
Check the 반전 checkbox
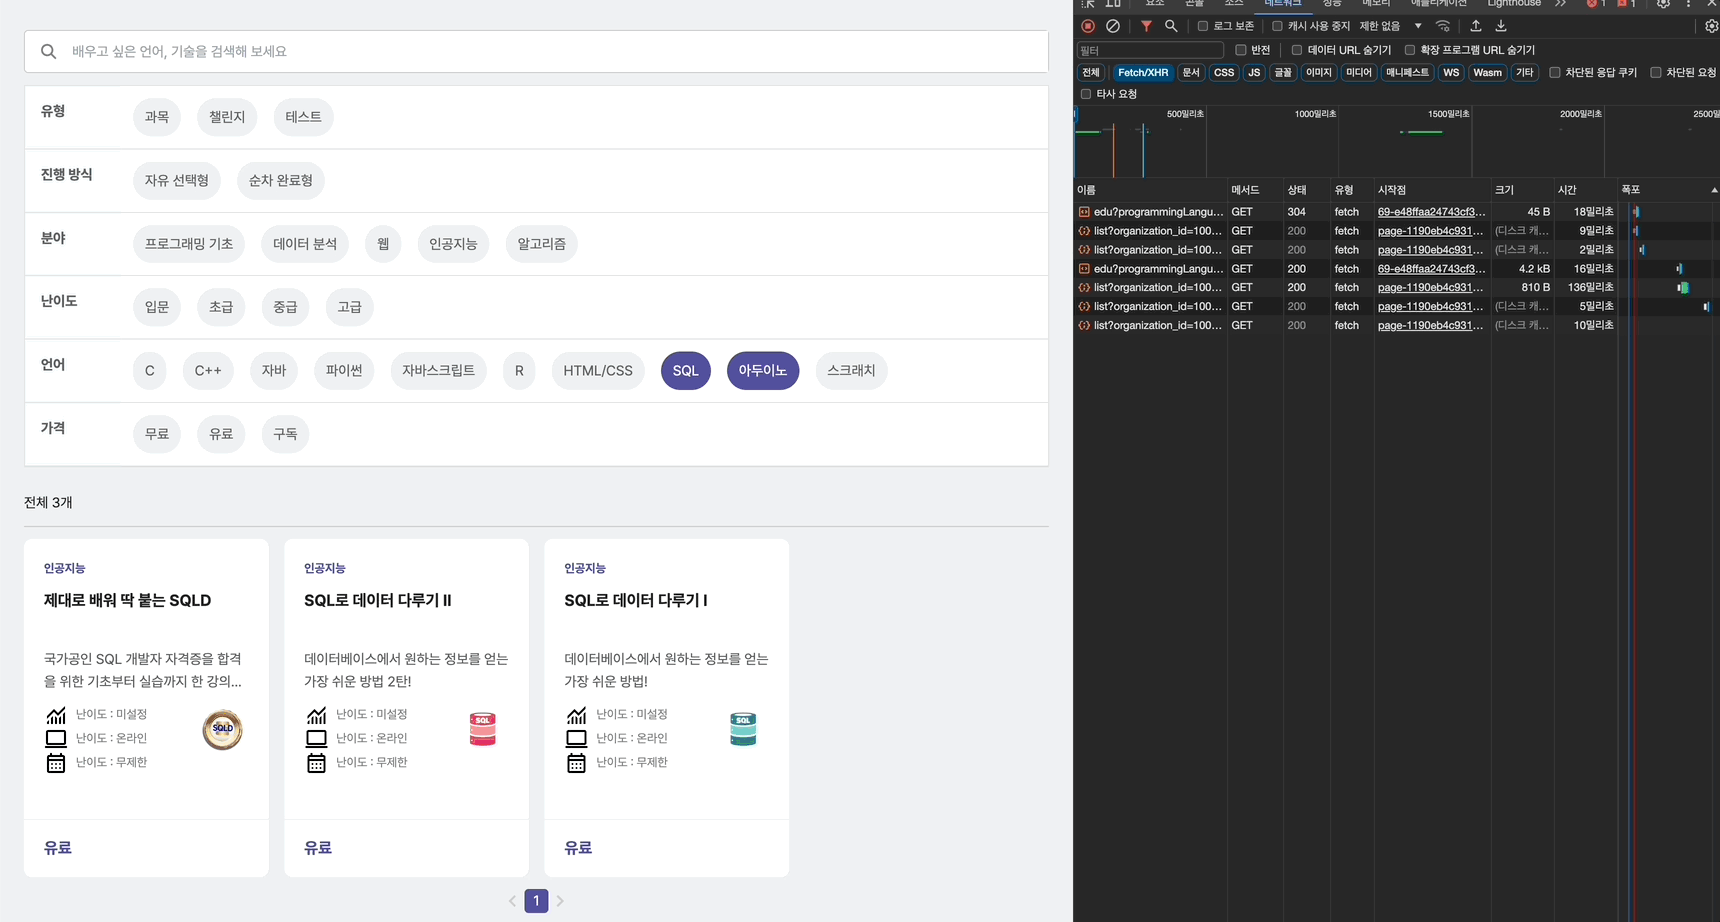tap(1241, 50)
